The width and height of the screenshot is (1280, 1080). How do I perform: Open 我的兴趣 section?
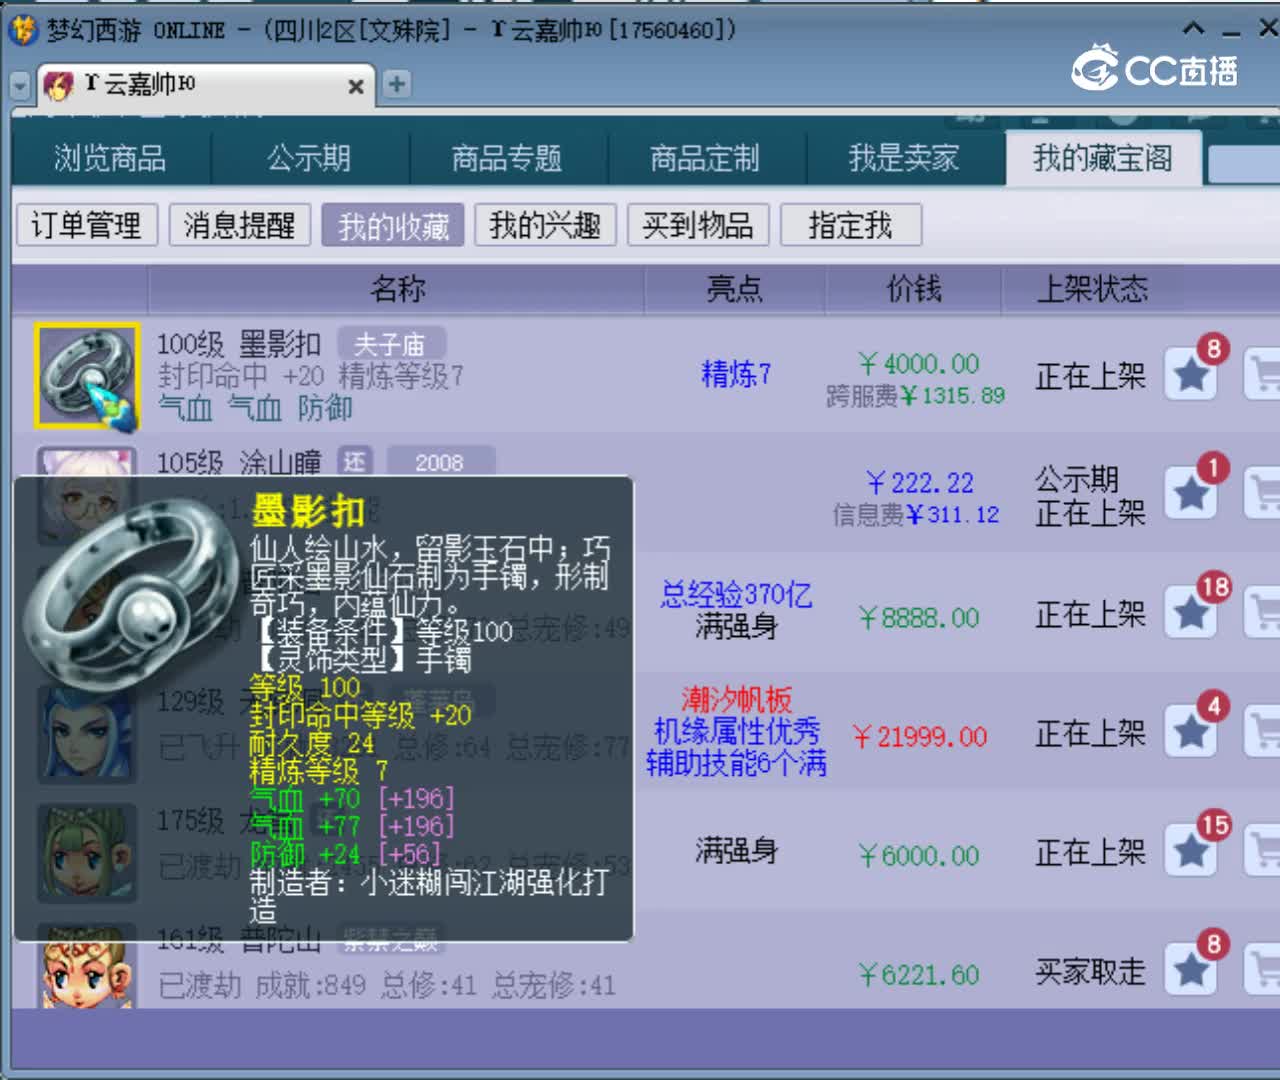pos(545,225)
